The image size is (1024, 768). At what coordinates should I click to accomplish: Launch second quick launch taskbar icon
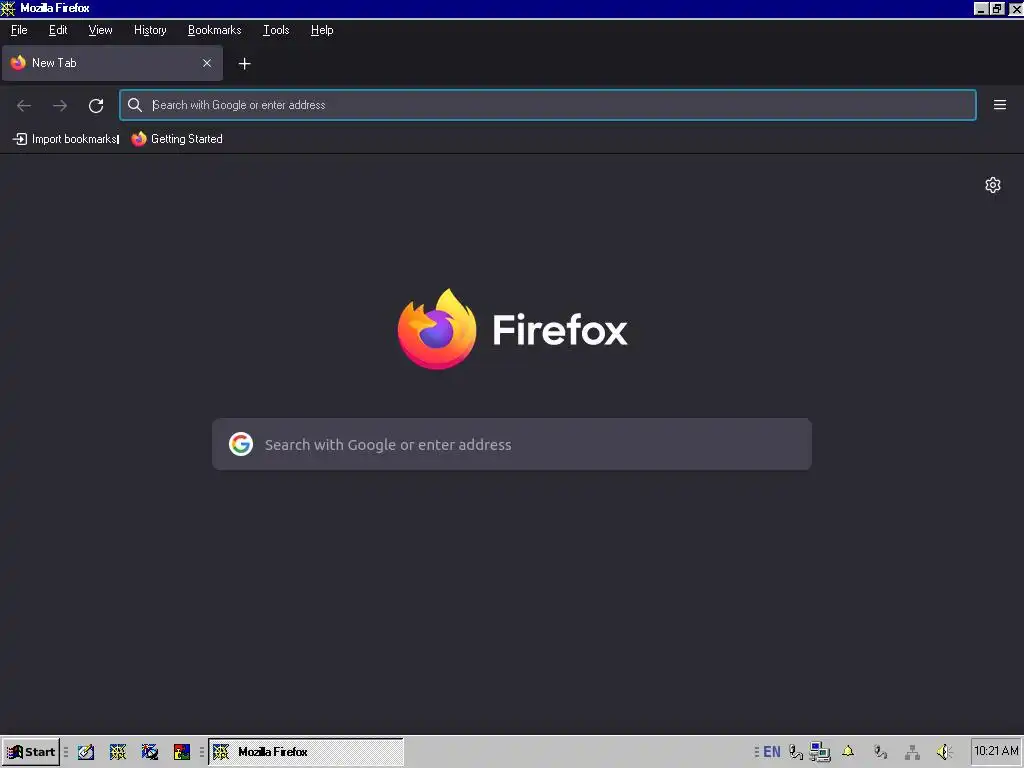[x=118, y=752]
